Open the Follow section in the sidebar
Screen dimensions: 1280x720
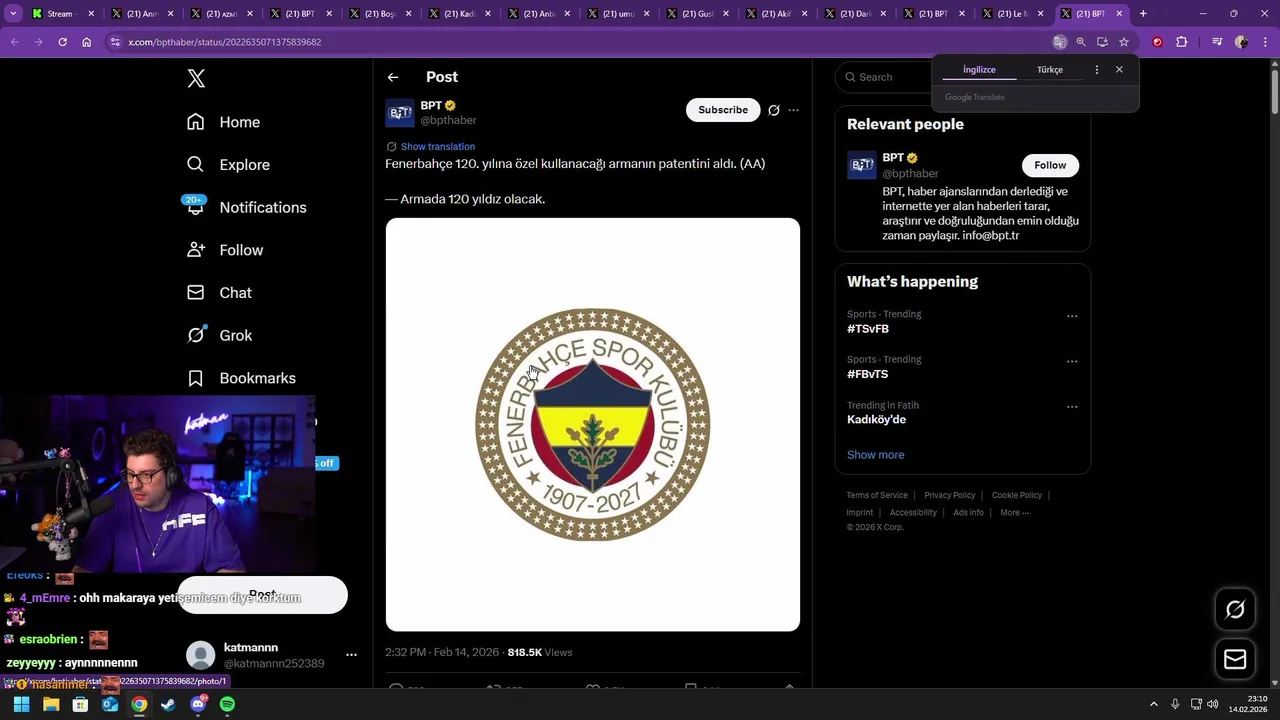(x=226, y=250)
